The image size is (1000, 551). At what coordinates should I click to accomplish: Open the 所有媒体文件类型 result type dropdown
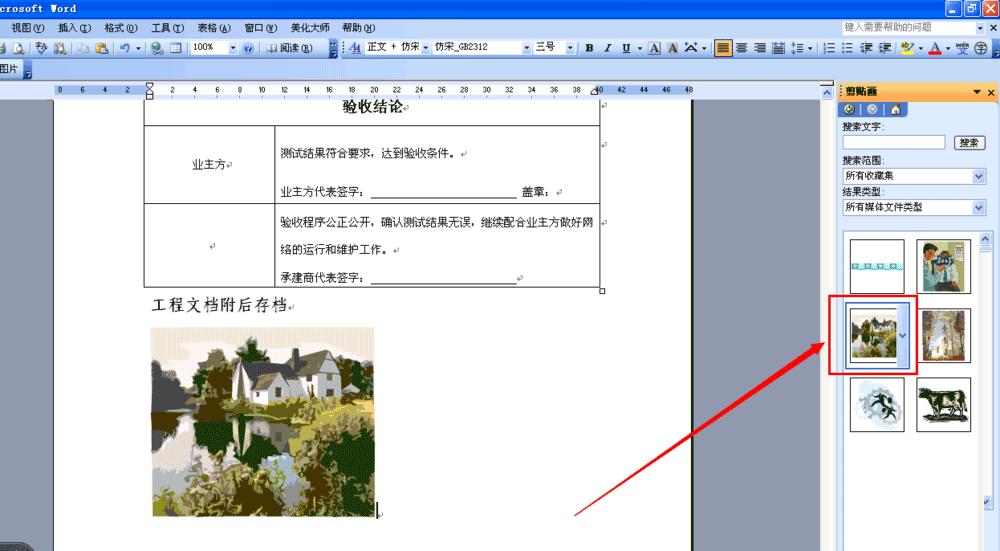click(979, 207)
